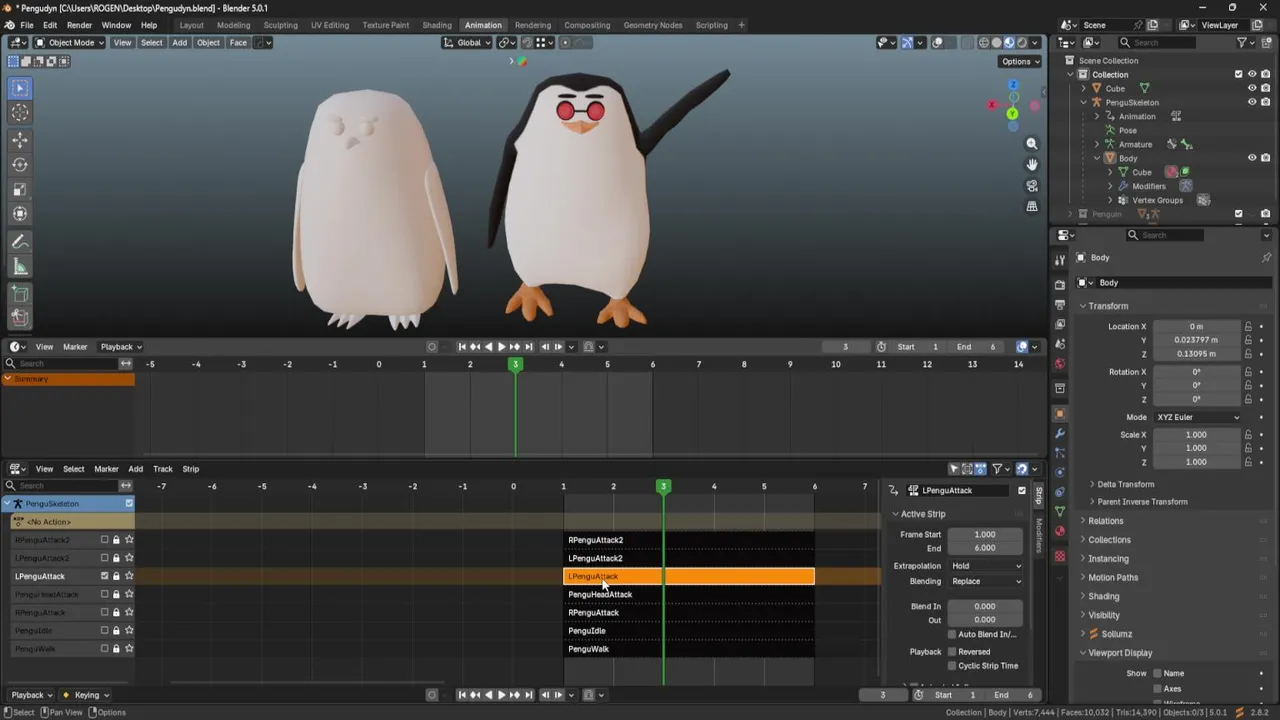
Task: Open the Blending Replace dropdown
Action: (986, 581)
